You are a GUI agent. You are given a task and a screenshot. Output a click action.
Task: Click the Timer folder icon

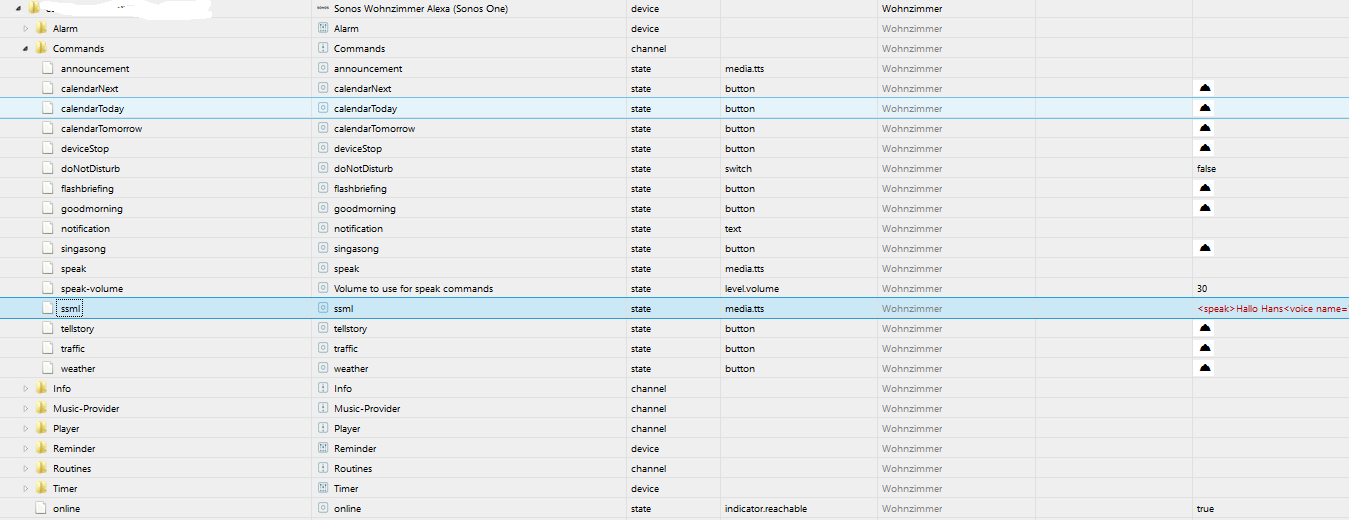pos(41,488)
